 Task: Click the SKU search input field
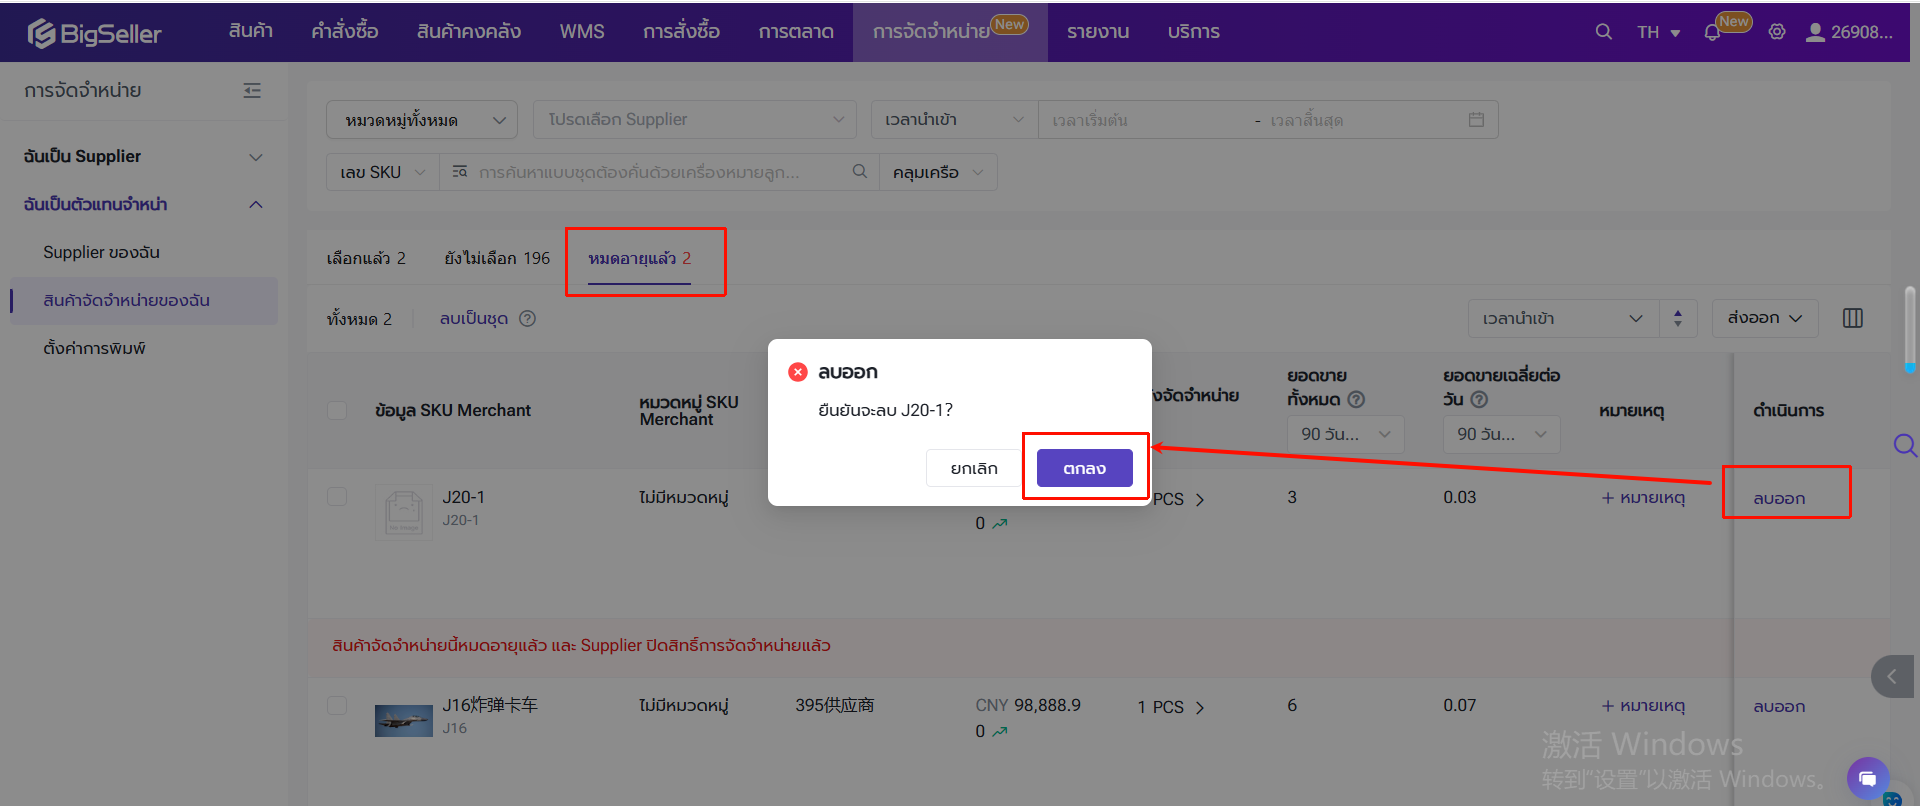[x=650, y=172]
